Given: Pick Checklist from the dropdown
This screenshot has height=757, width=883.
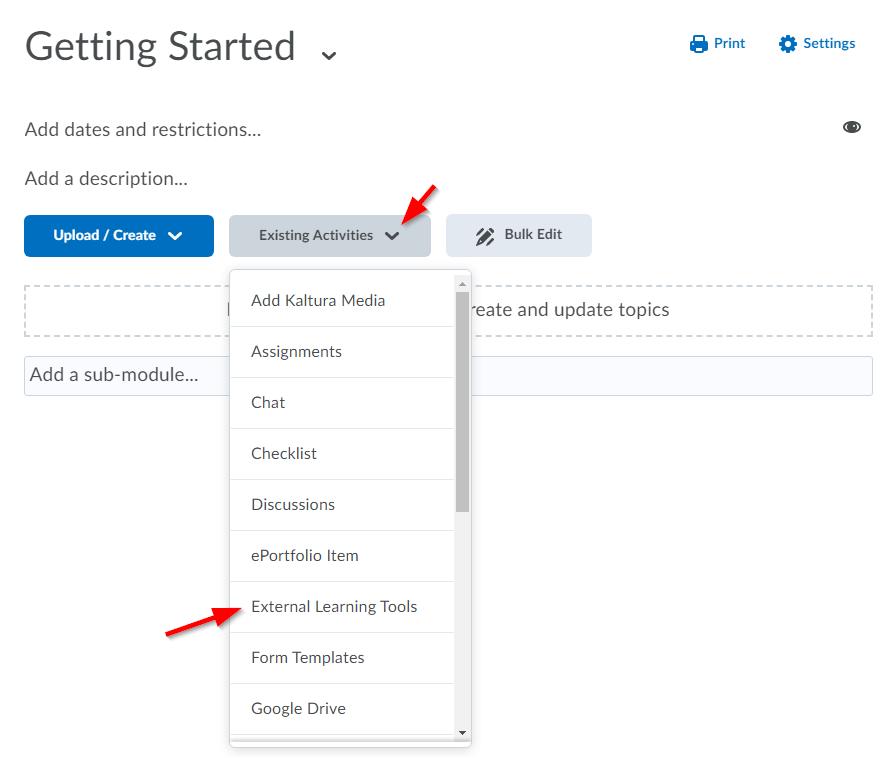Looking at the screenshot, I should pos(284,454).
